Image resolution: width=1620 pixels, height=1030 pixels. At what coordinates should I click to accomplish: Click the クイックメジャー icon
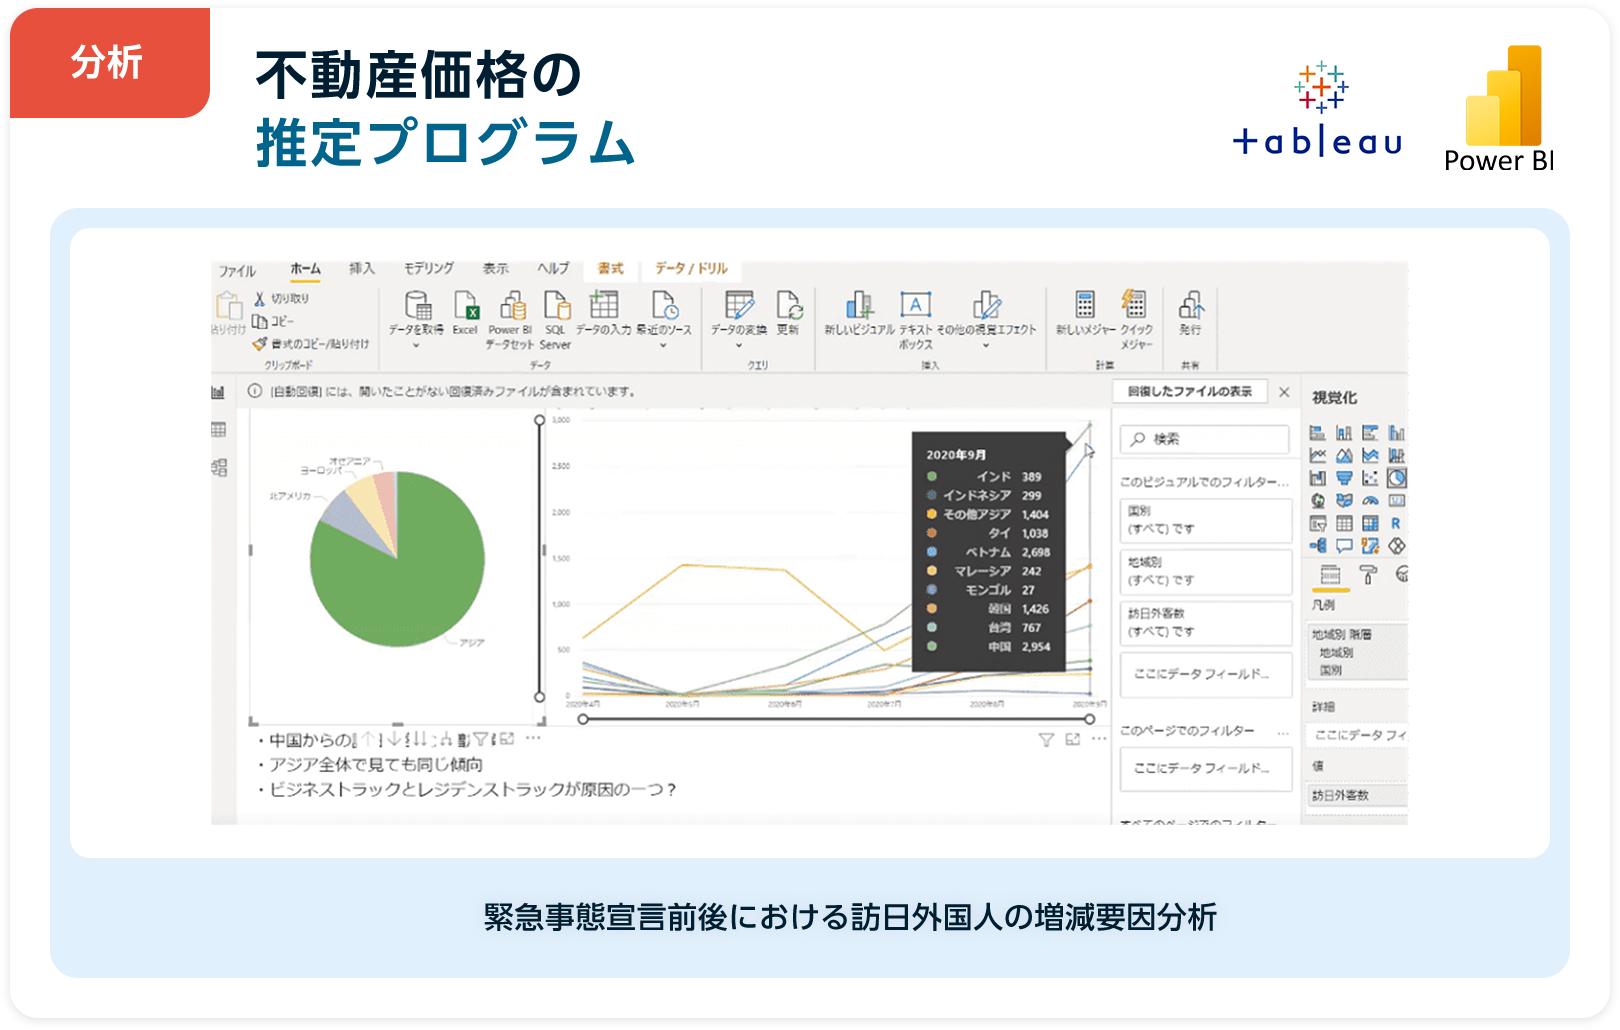tap(1135, 304)
